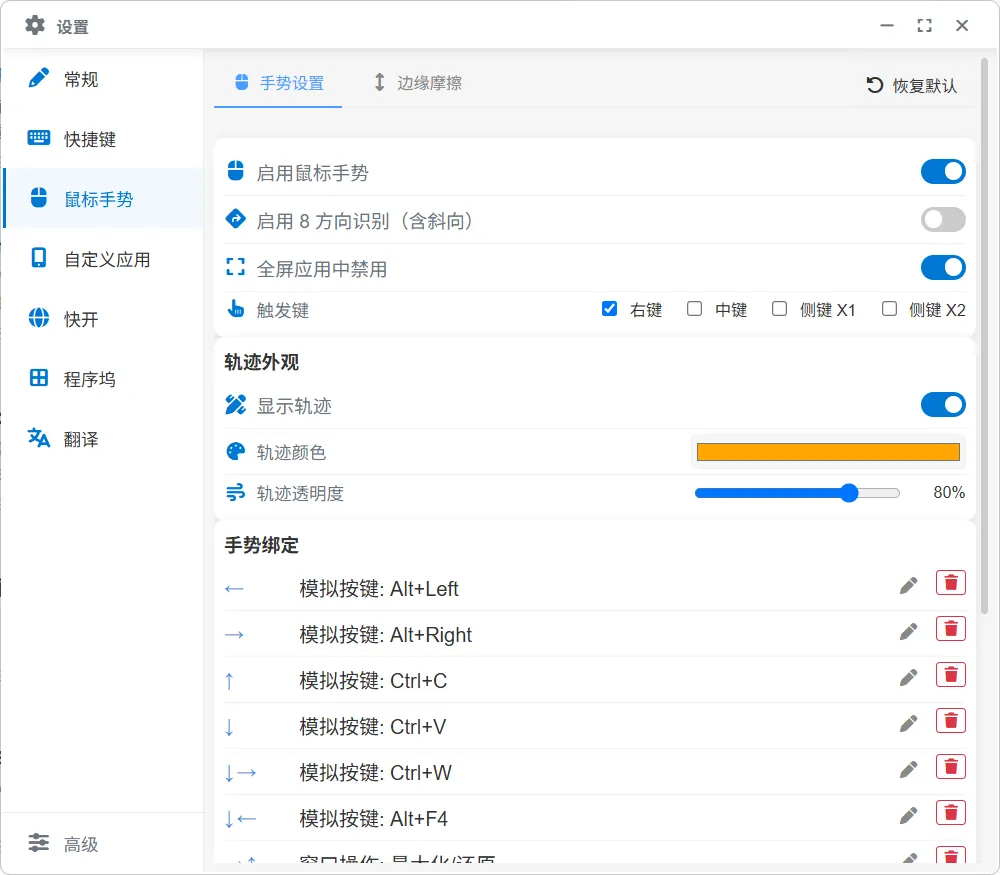This screenshot has width=1000, height=875.
Task: Select the 模拟按键: Alt+Left row text
Action: coord(379,589)
